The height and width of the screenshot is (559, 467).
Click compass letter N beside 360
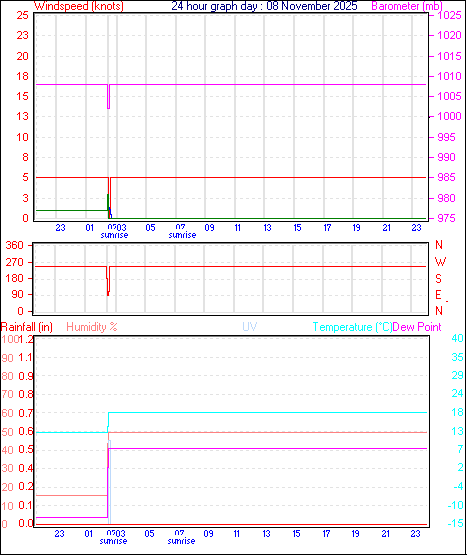pyautogui.click(x=439, y=245)
